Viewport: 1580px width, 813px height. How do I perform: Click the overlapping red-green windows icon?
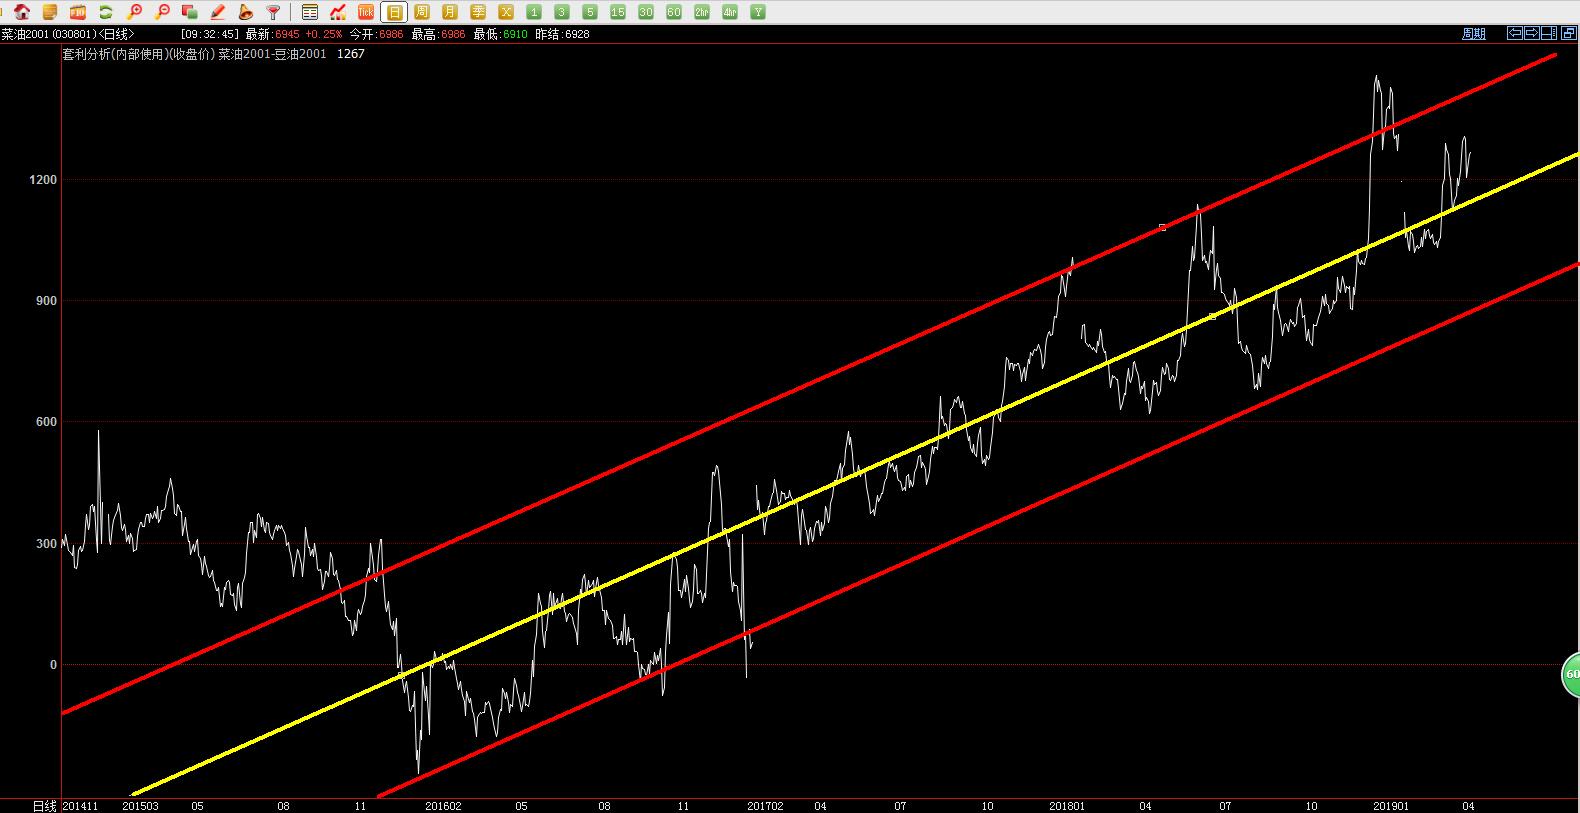pyautogui.click(x=189, y=12)
